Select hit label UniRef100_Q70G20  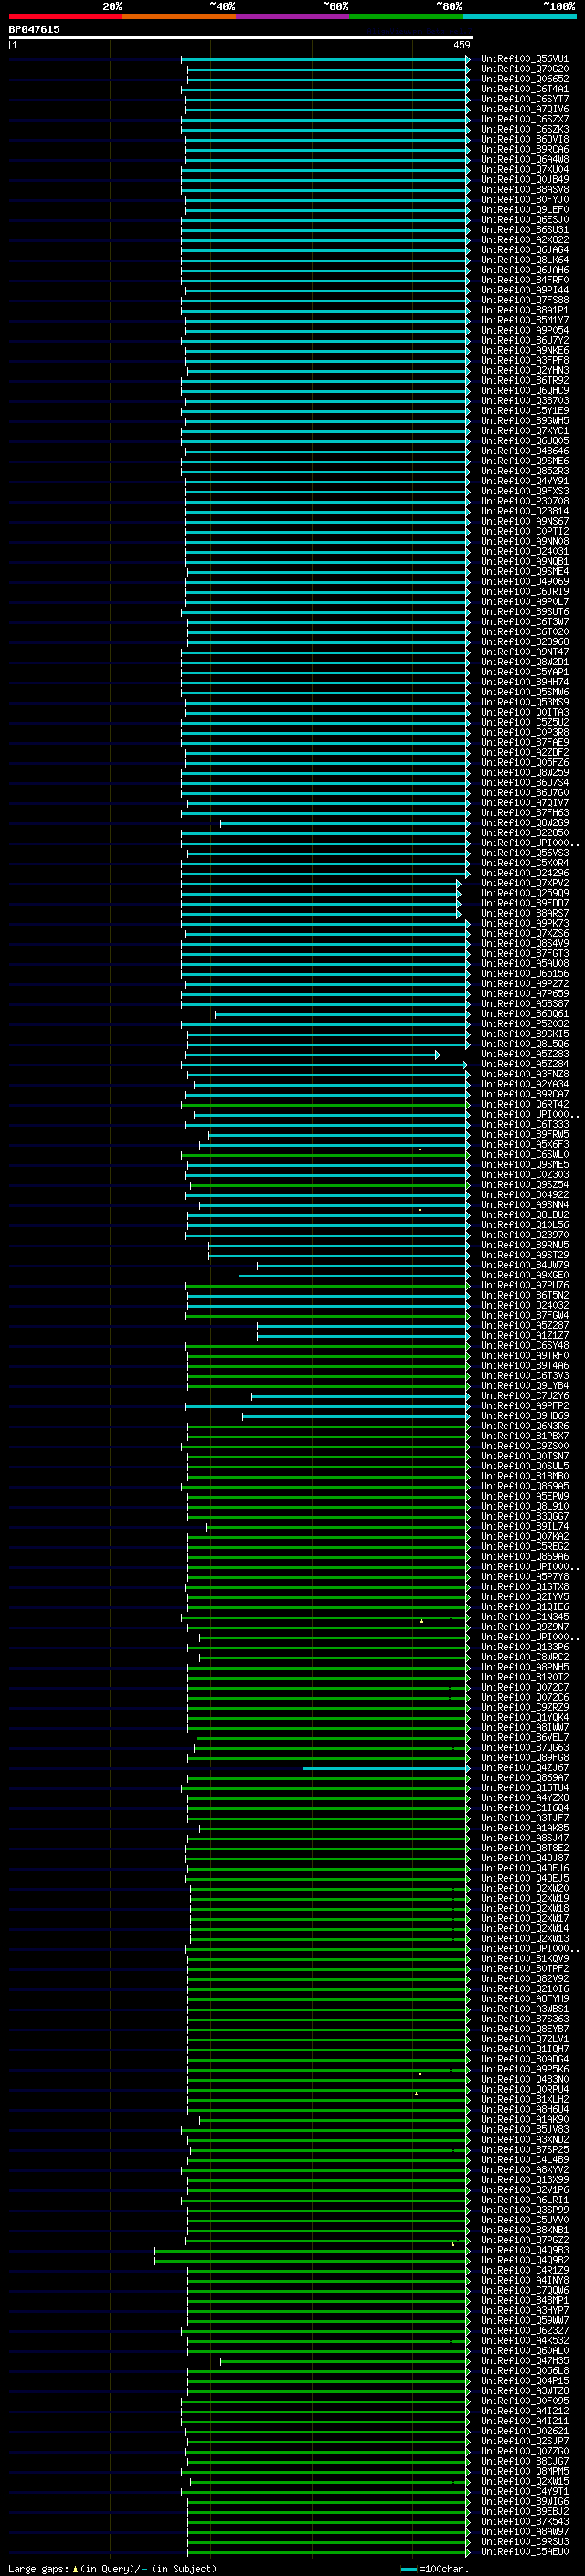[524, 69]
